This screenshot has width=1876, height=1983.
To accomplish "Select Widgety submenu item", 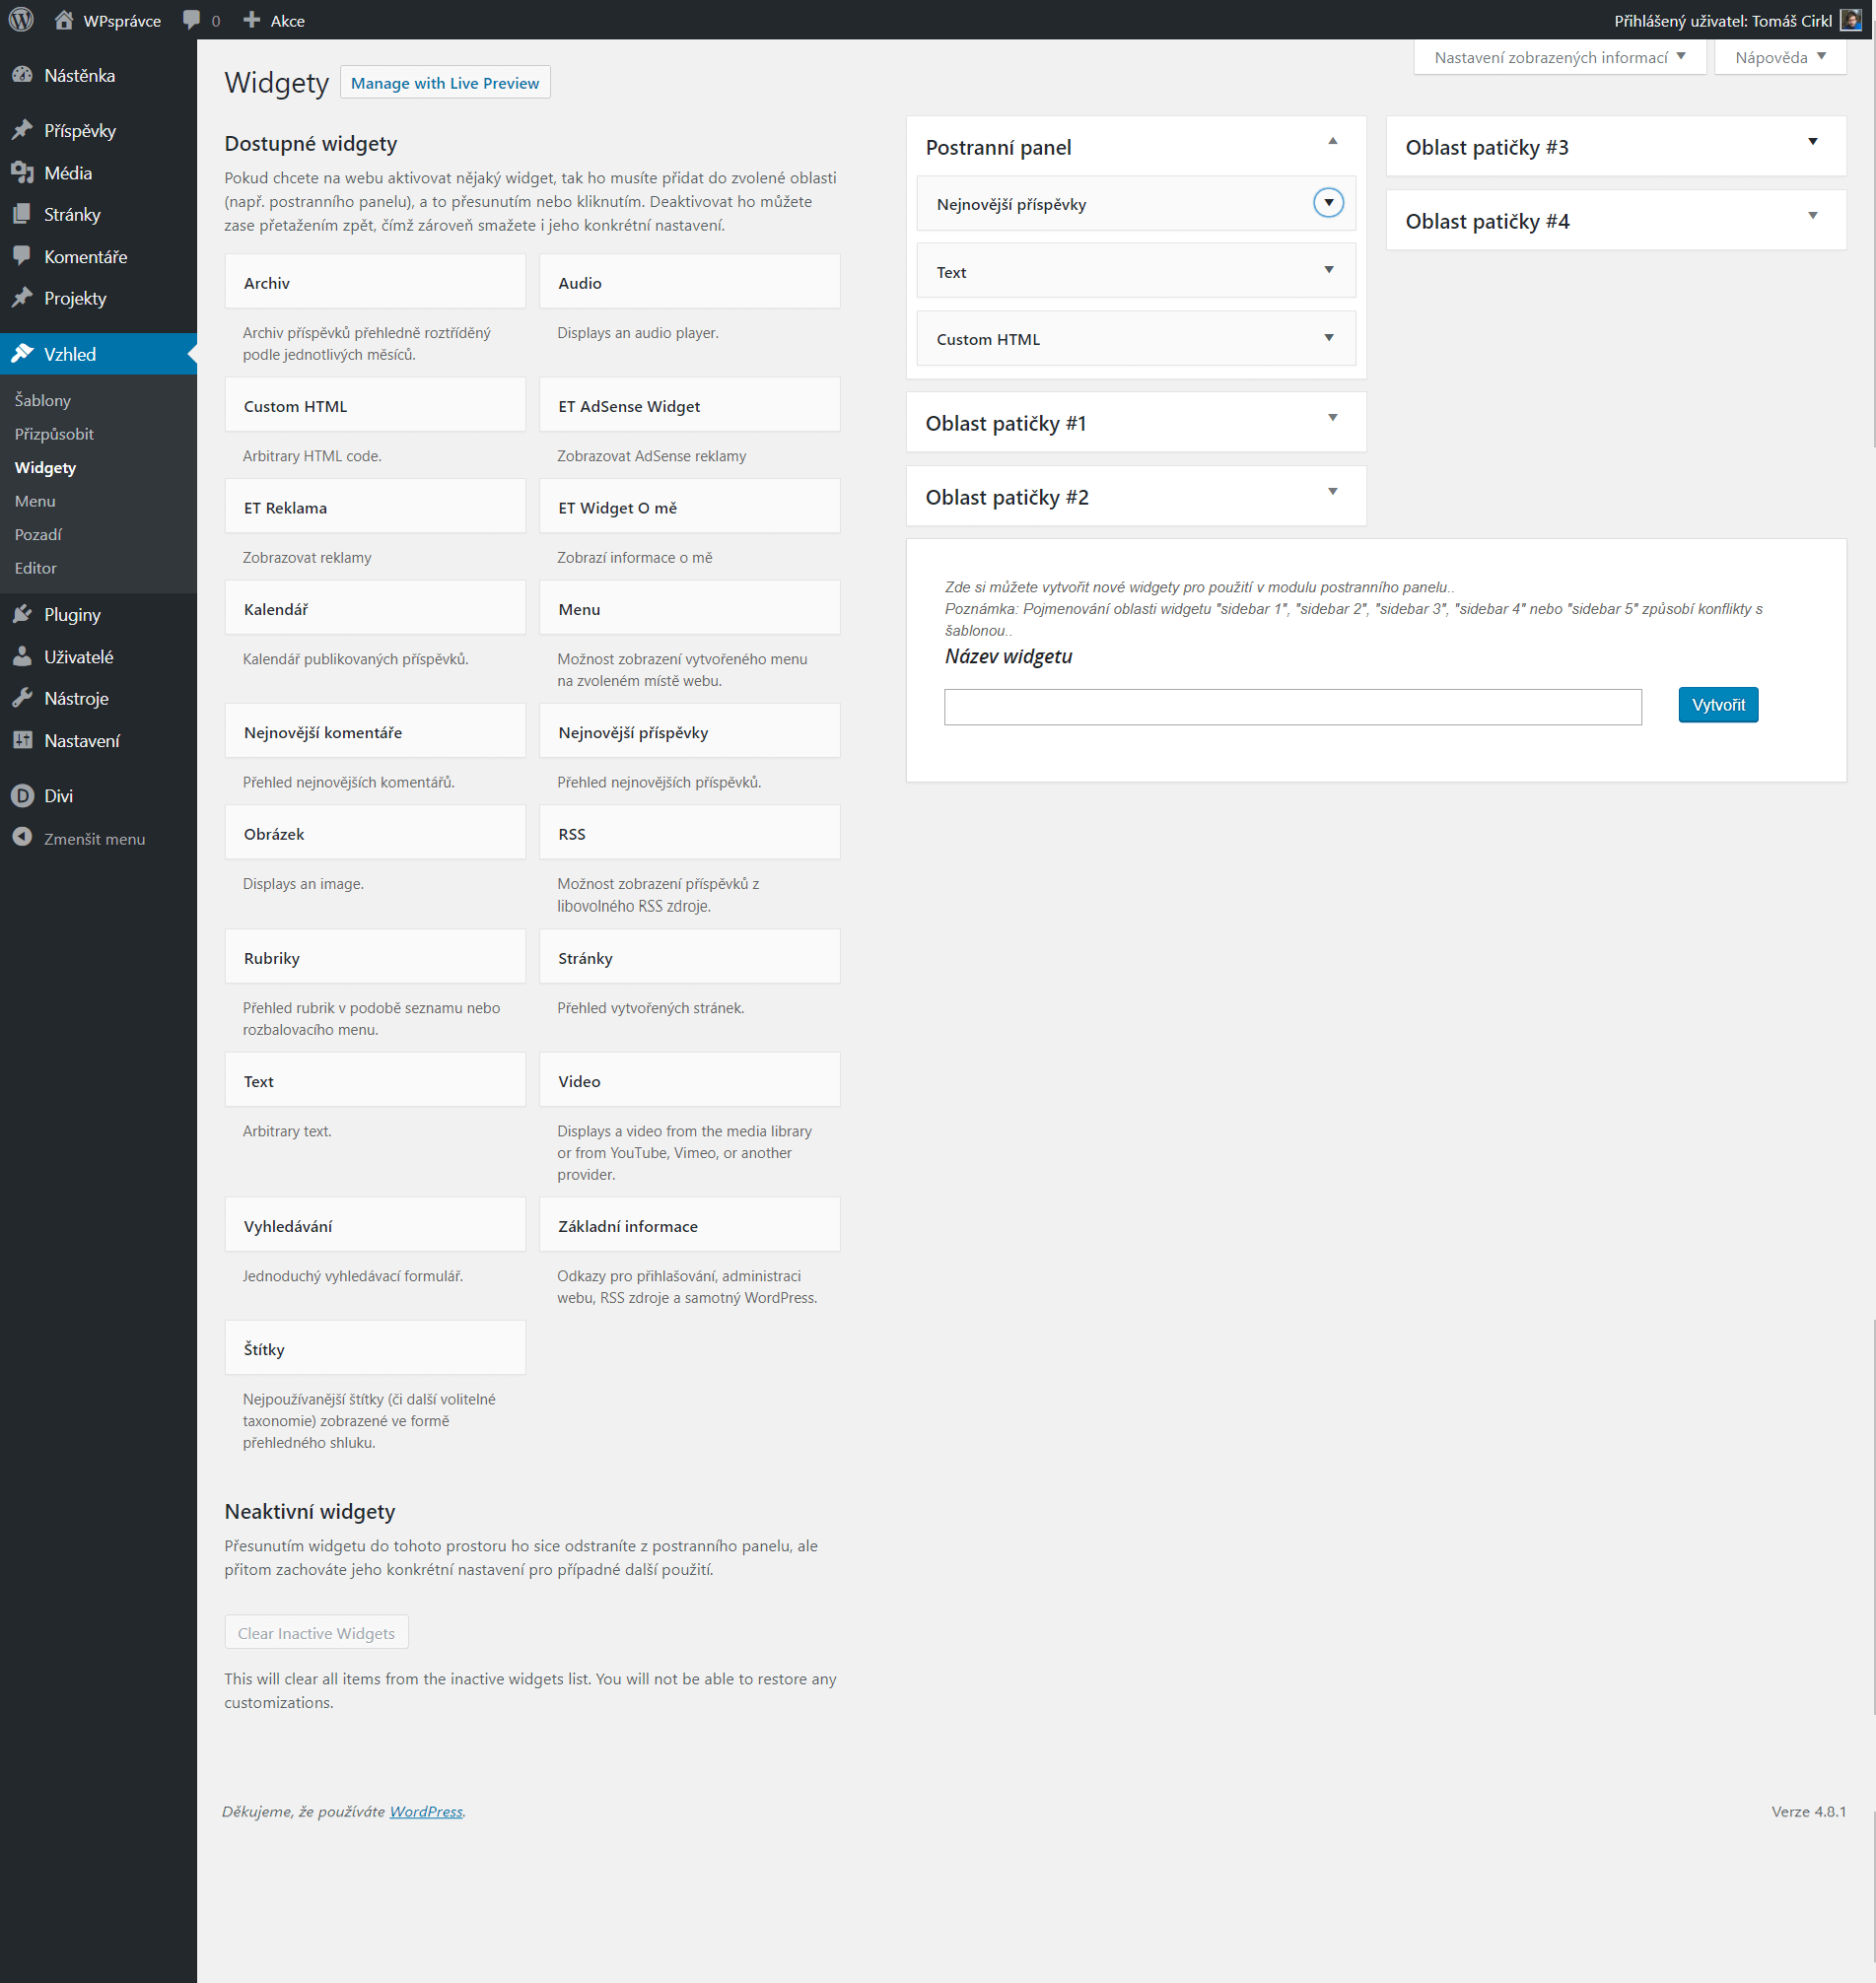I will pyautogui.click(x=45, y=467).
